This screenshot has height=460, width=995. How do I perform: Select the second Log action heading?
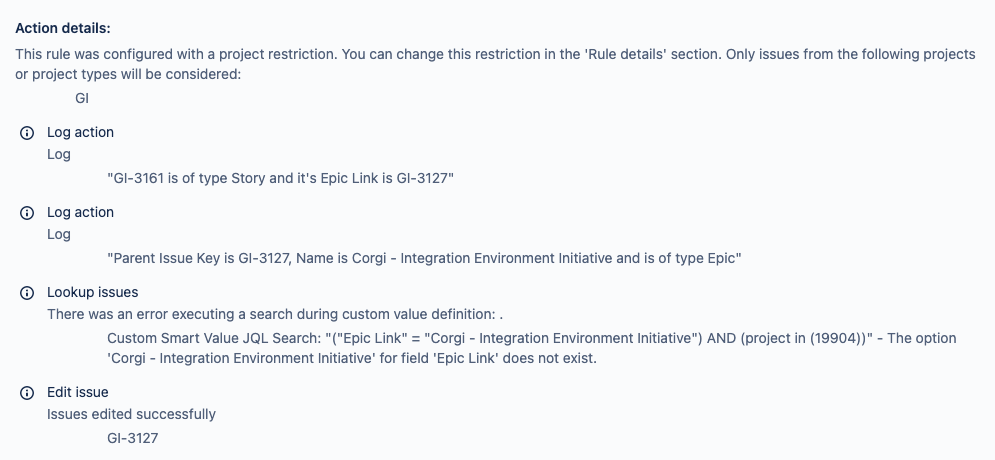point(81,212)
